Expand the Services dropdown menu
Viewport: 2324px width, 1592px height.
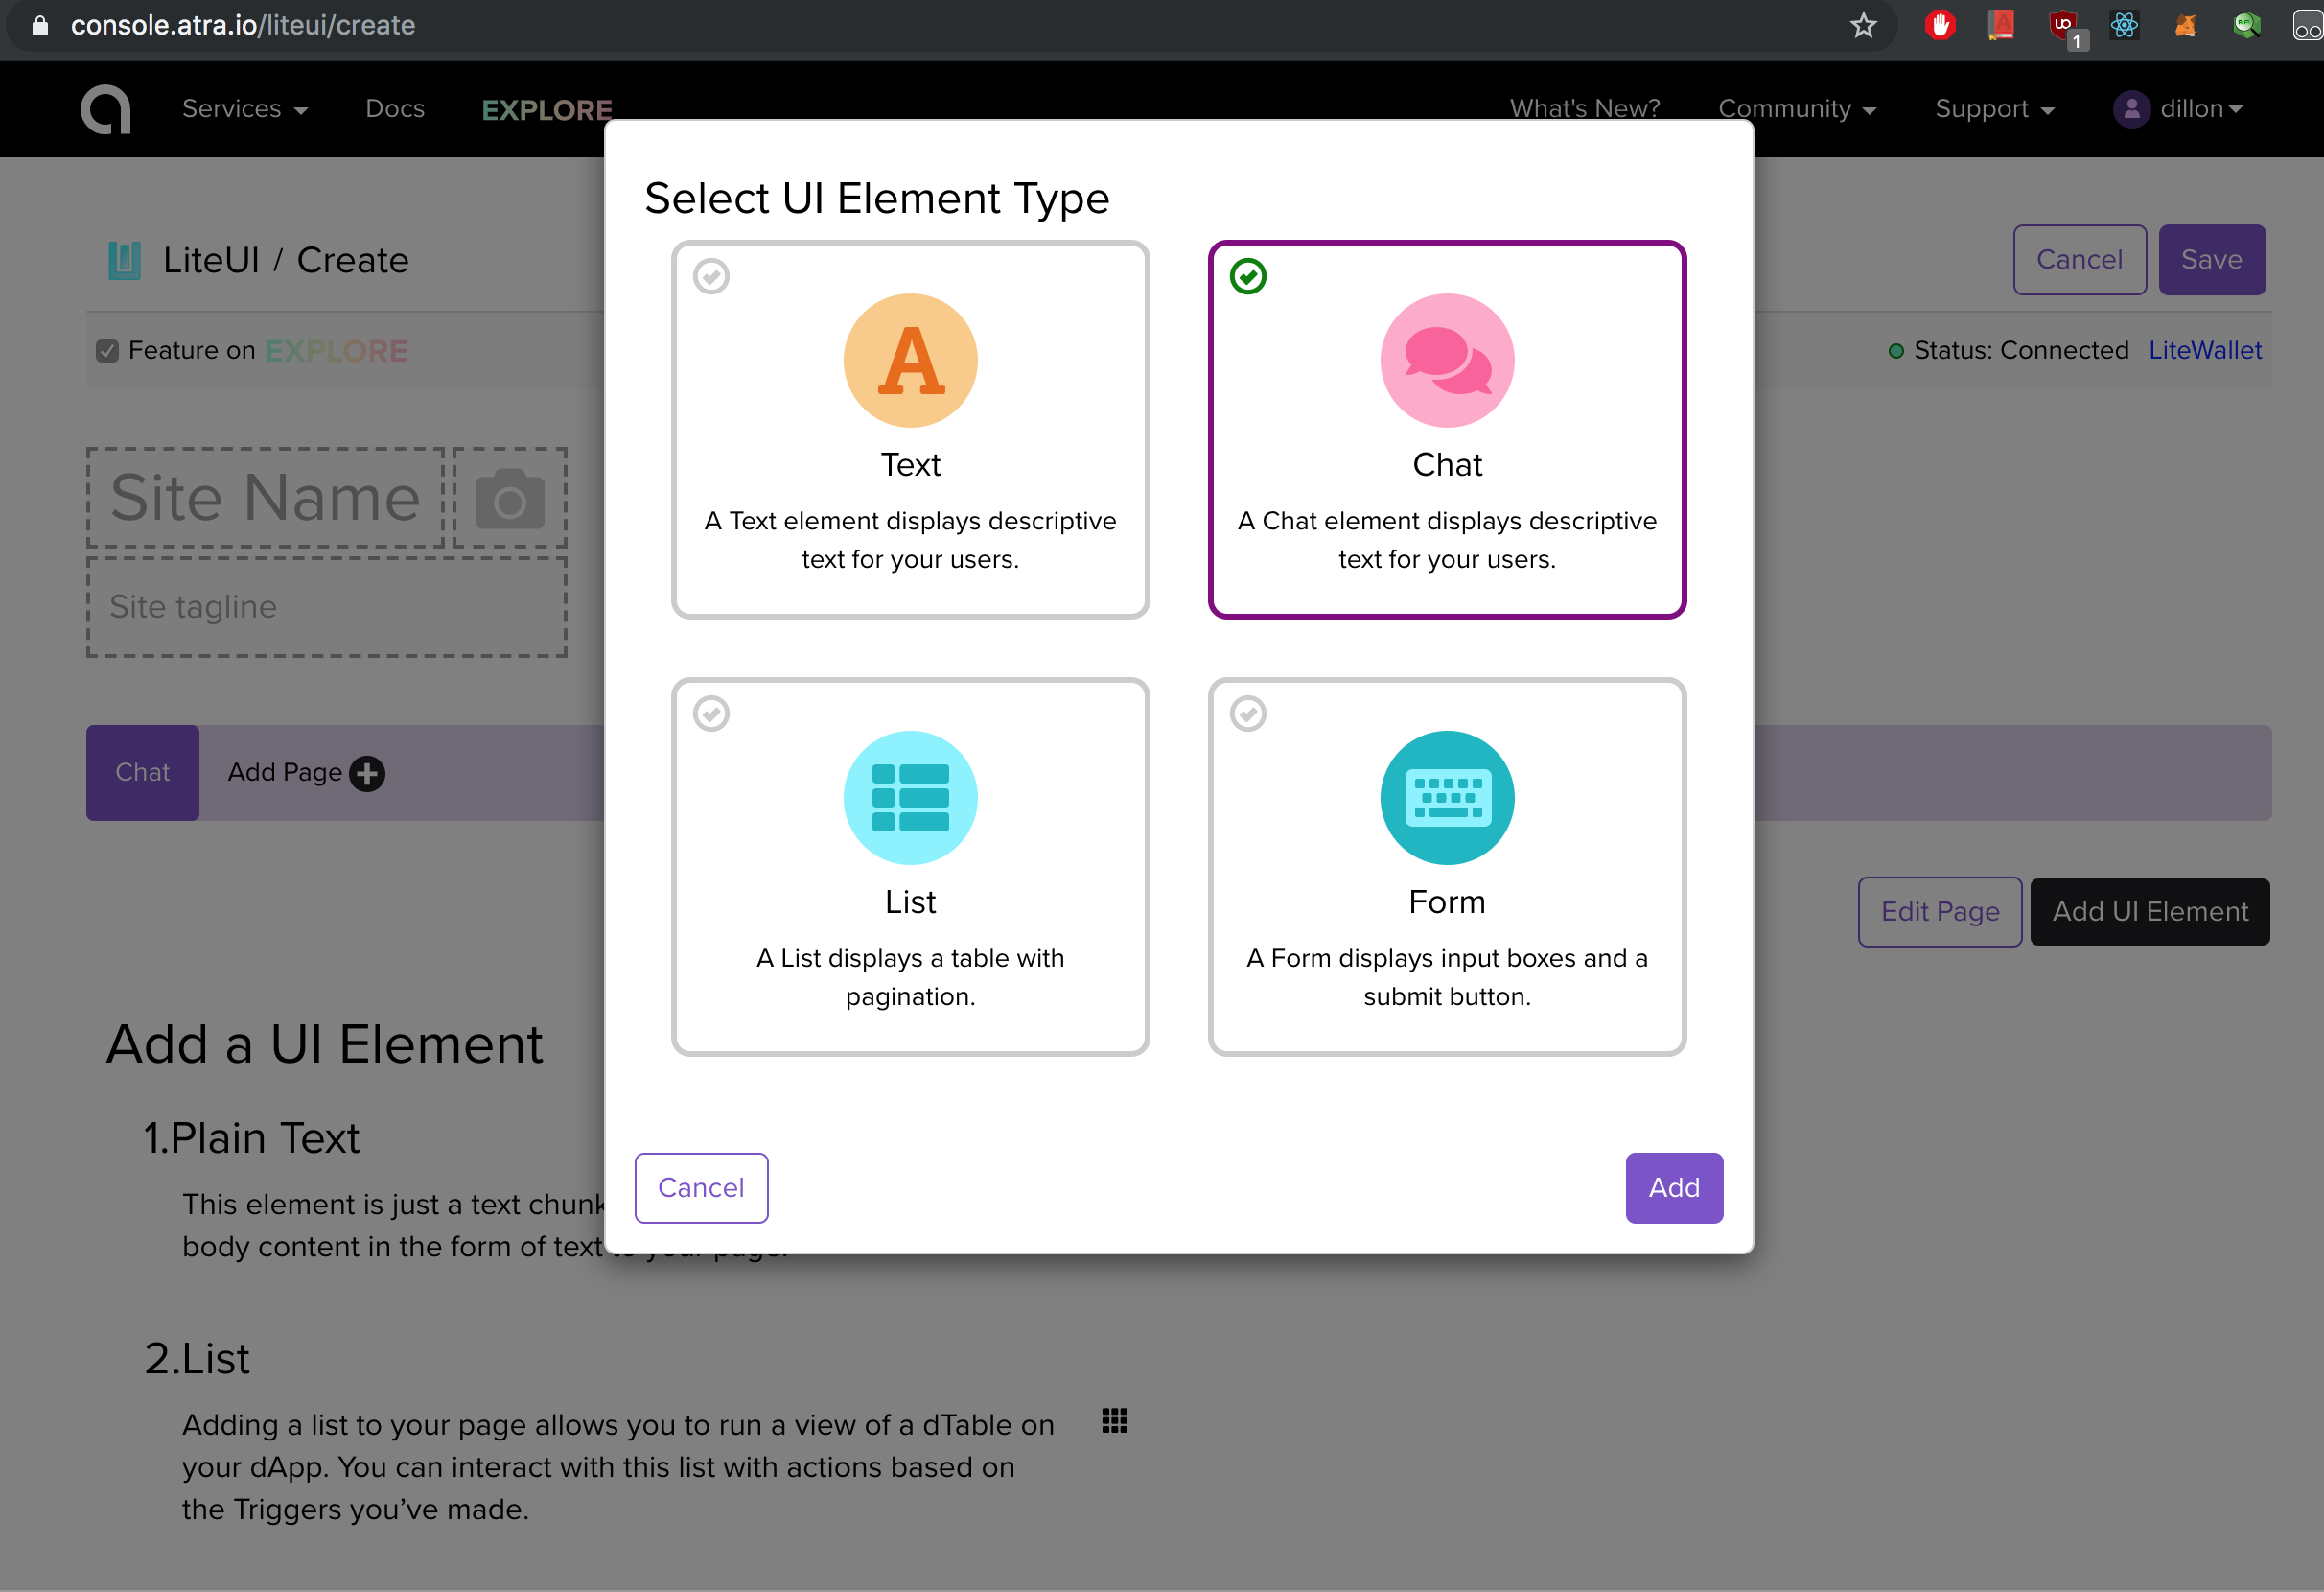pos(244,109)
